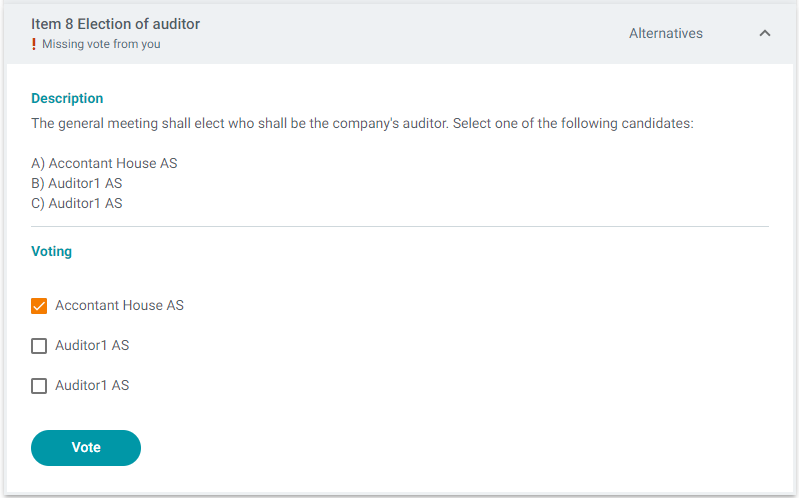Click the Voting section heading

(x=51, y=251)
